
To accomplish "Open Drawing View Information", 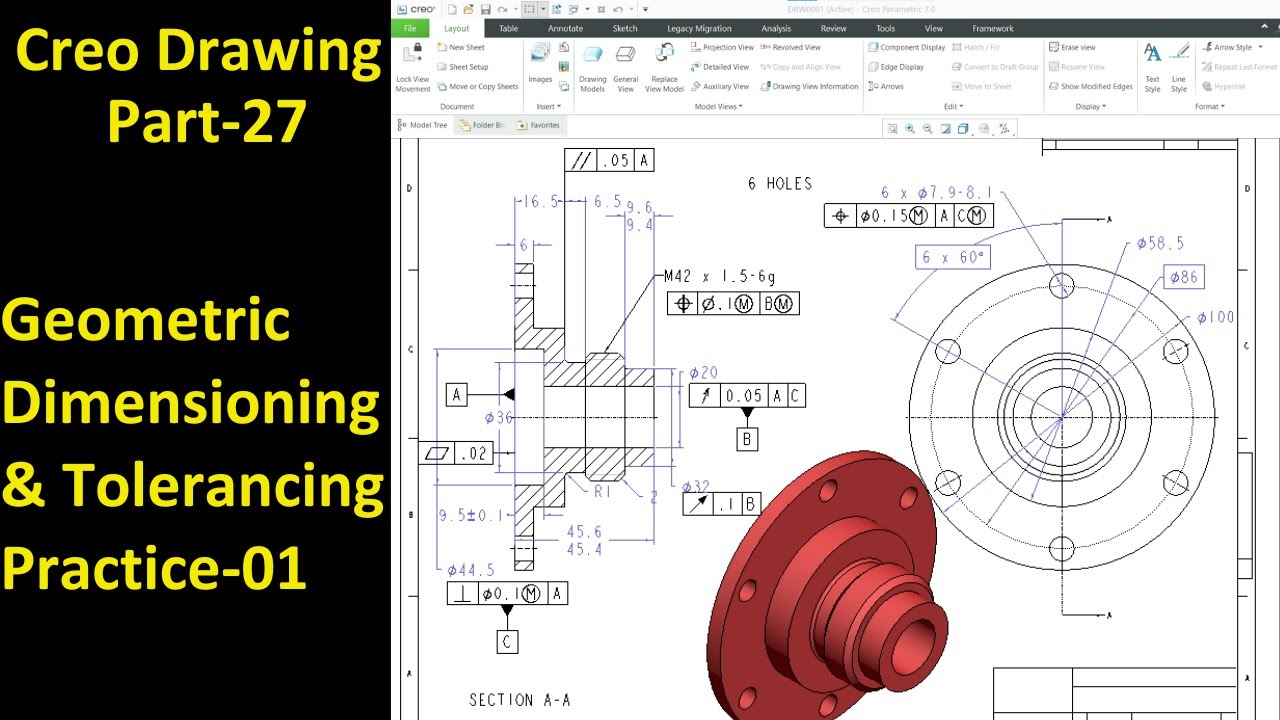I will [x=810, y=86].
